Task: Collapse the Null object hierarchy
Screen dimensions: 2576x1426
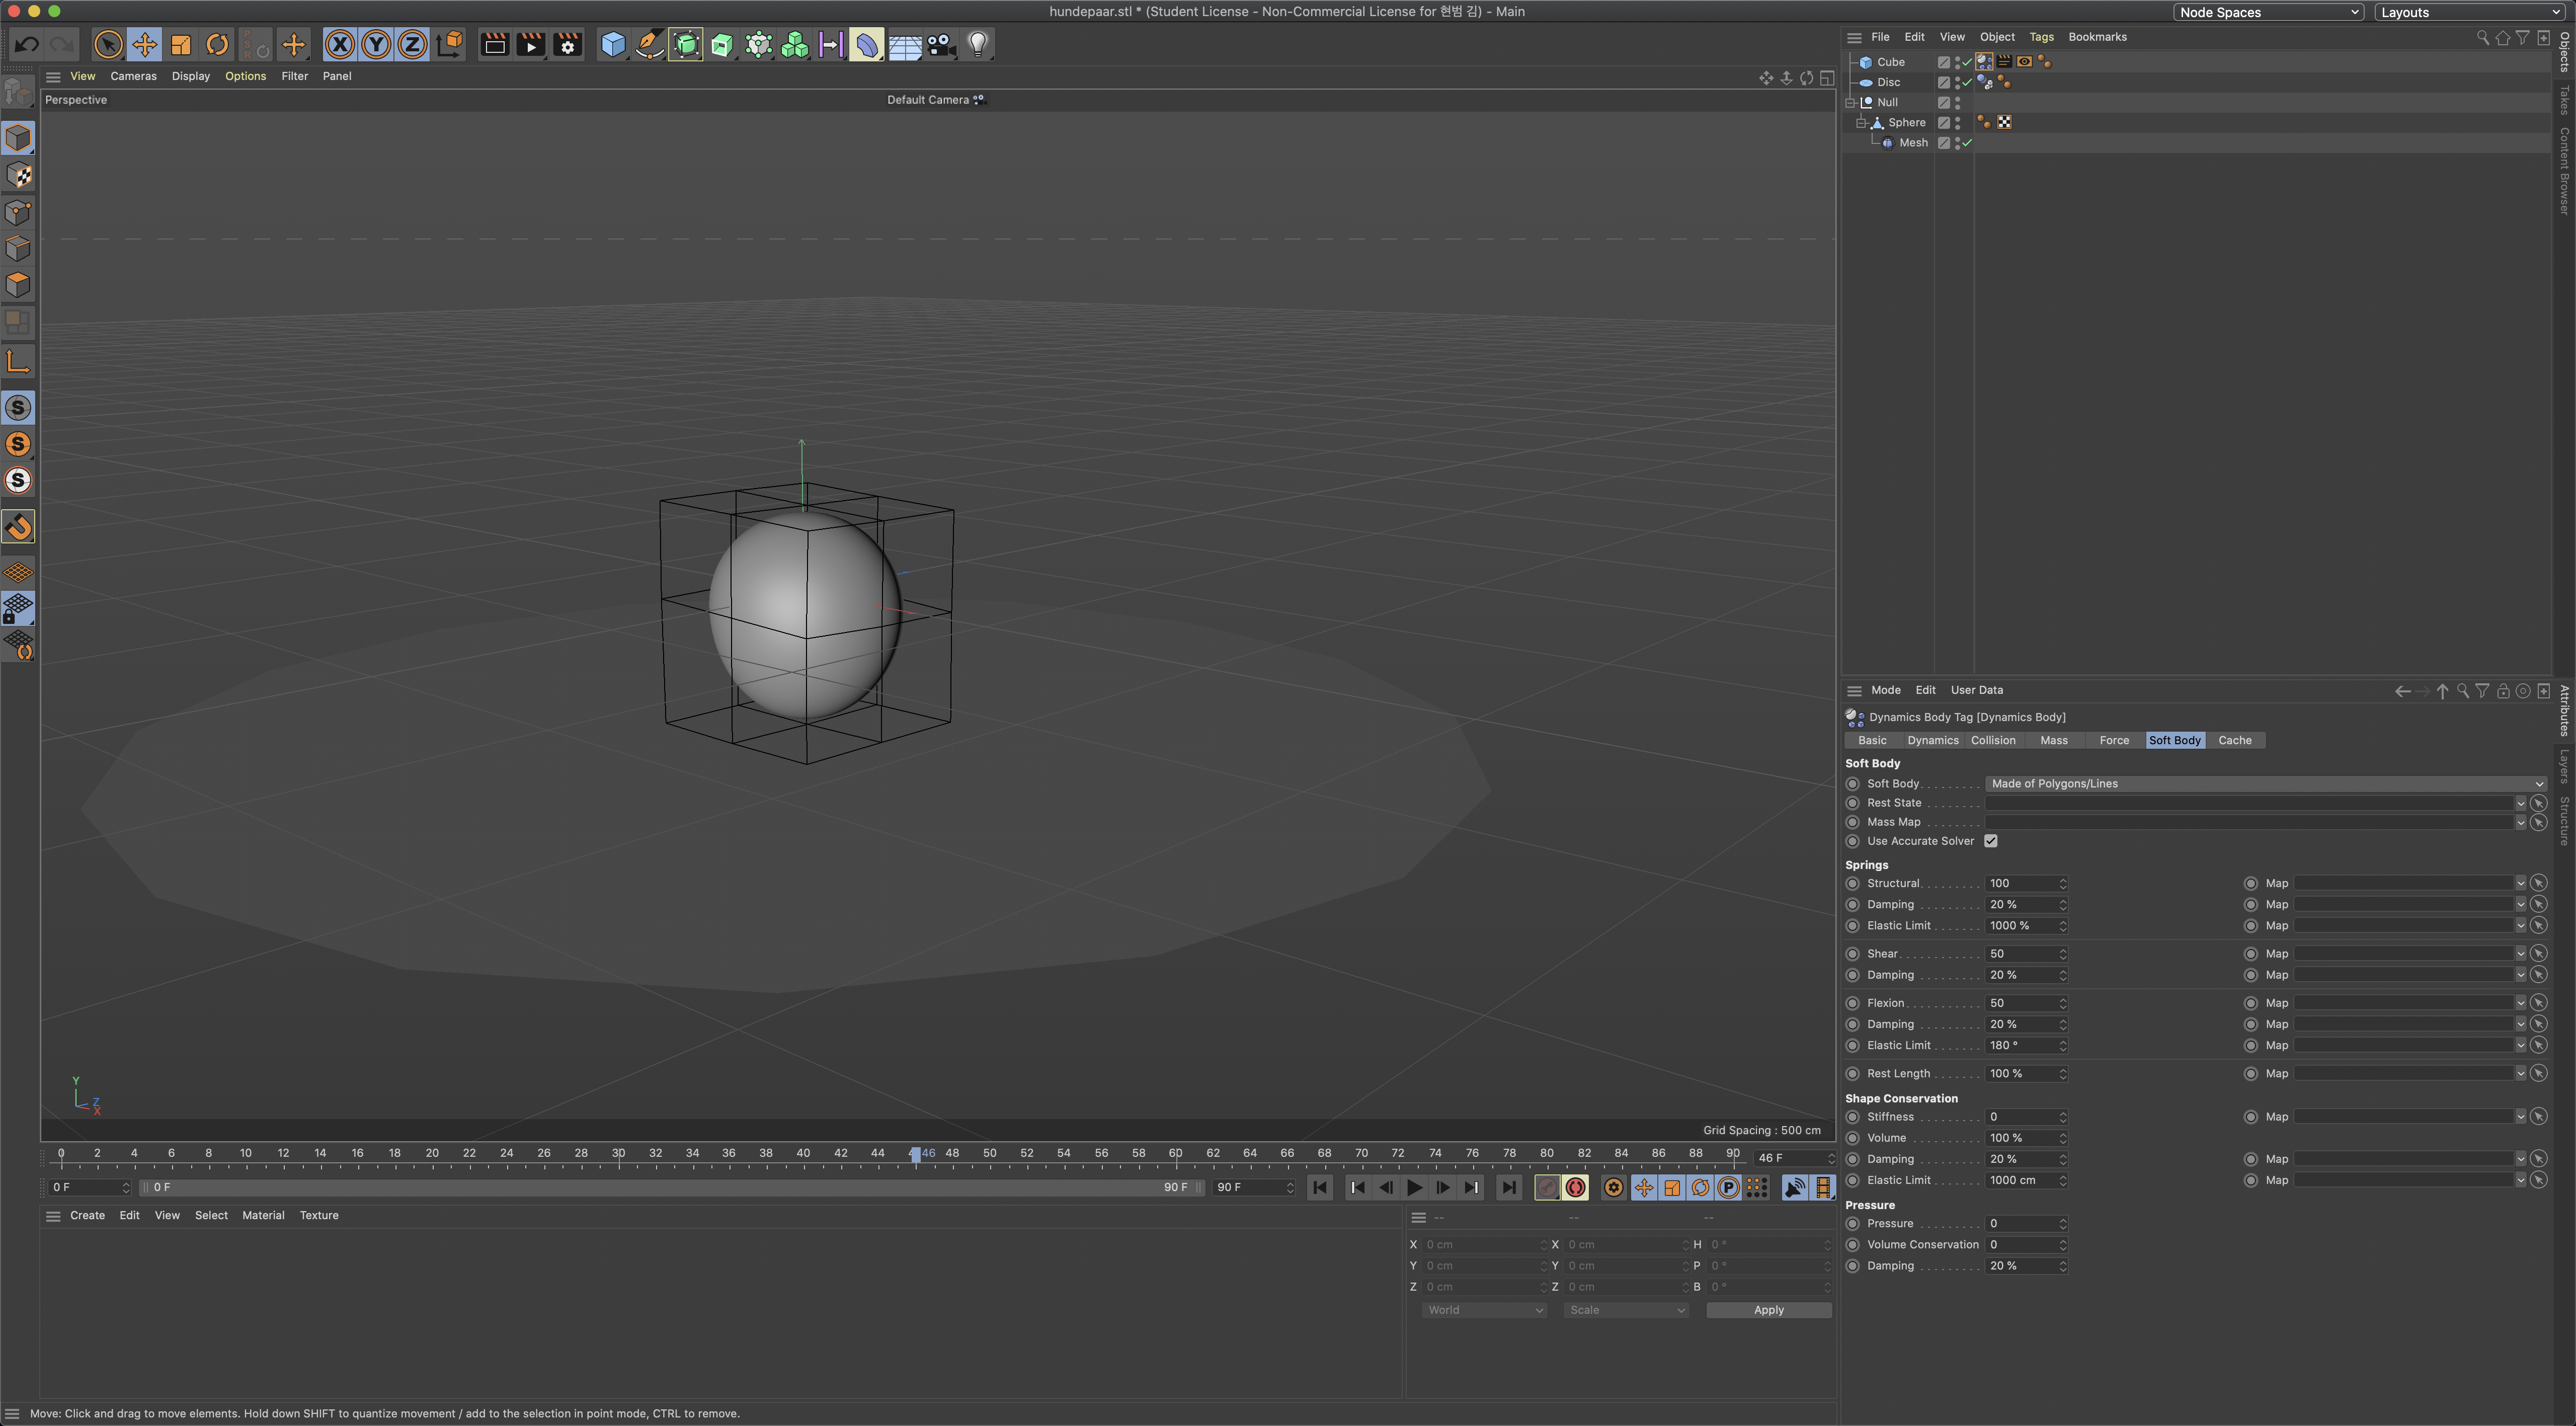Action: pyautogui.click(x=1851, y=102)
